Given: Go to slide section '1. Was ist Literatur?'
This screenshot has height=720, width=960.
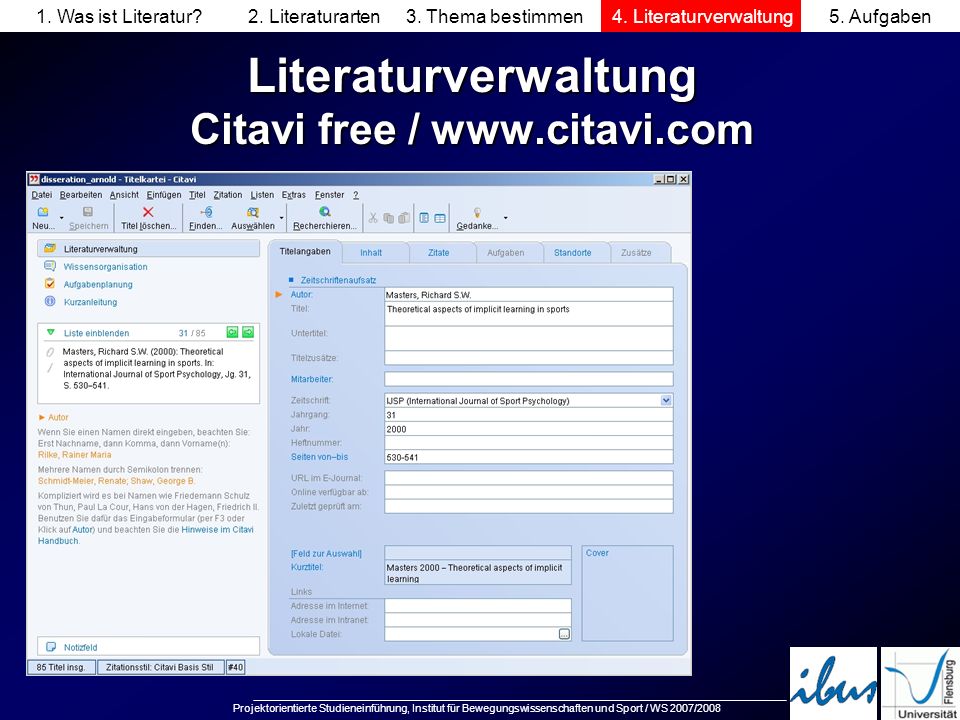Looking at the screenshot, I should (119, 17).
